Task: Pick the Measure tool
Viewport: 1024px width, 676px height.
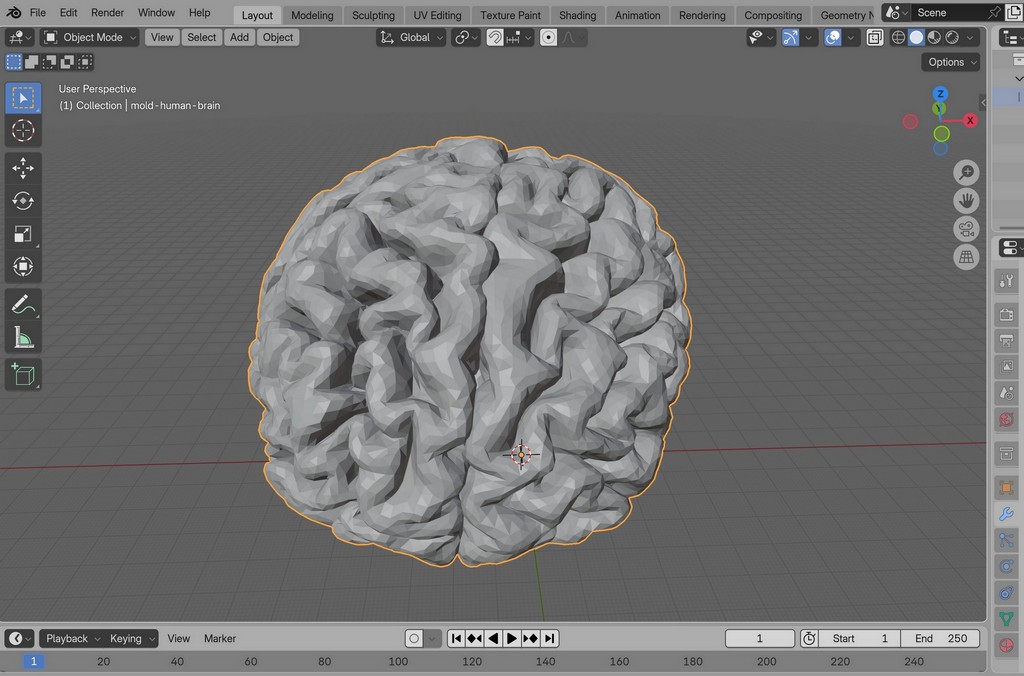Action: [23, 337]
